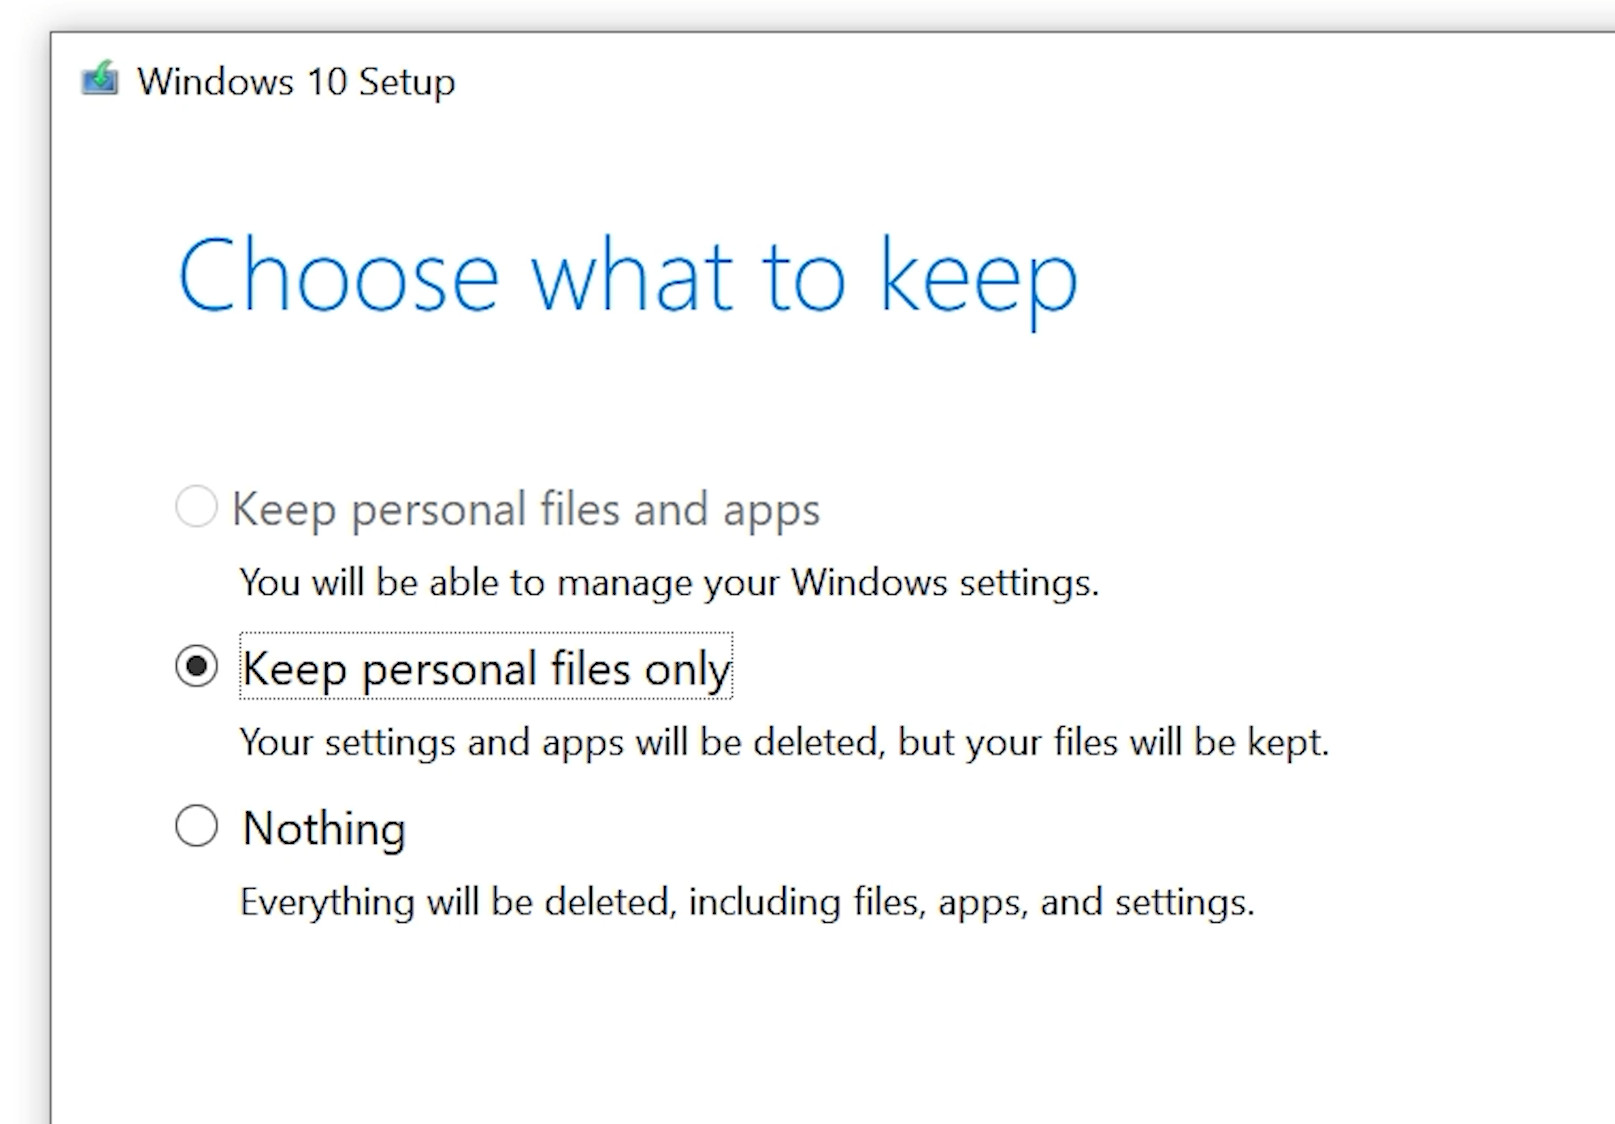
Task: Click the "Nothing" option label text
Action: [x=324, y=828]
